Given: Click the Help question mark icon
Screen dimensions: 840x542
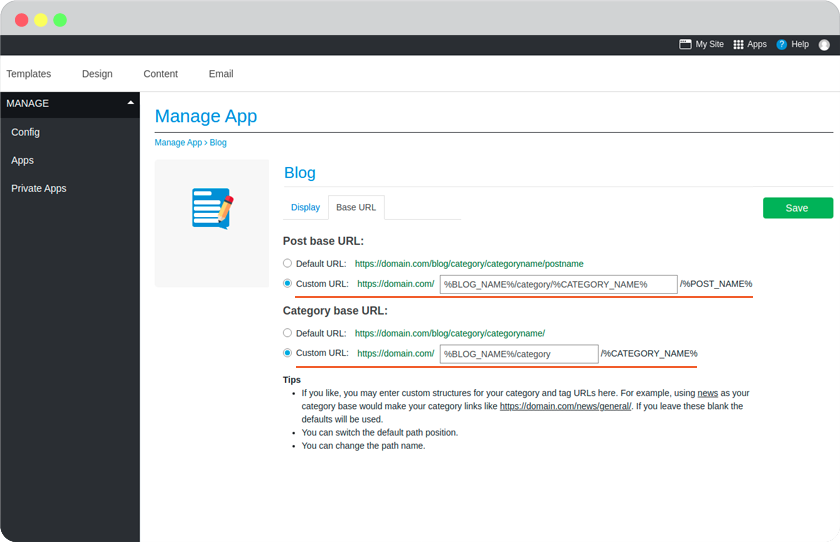Looking at the screenshot, I should coord(782,44).
